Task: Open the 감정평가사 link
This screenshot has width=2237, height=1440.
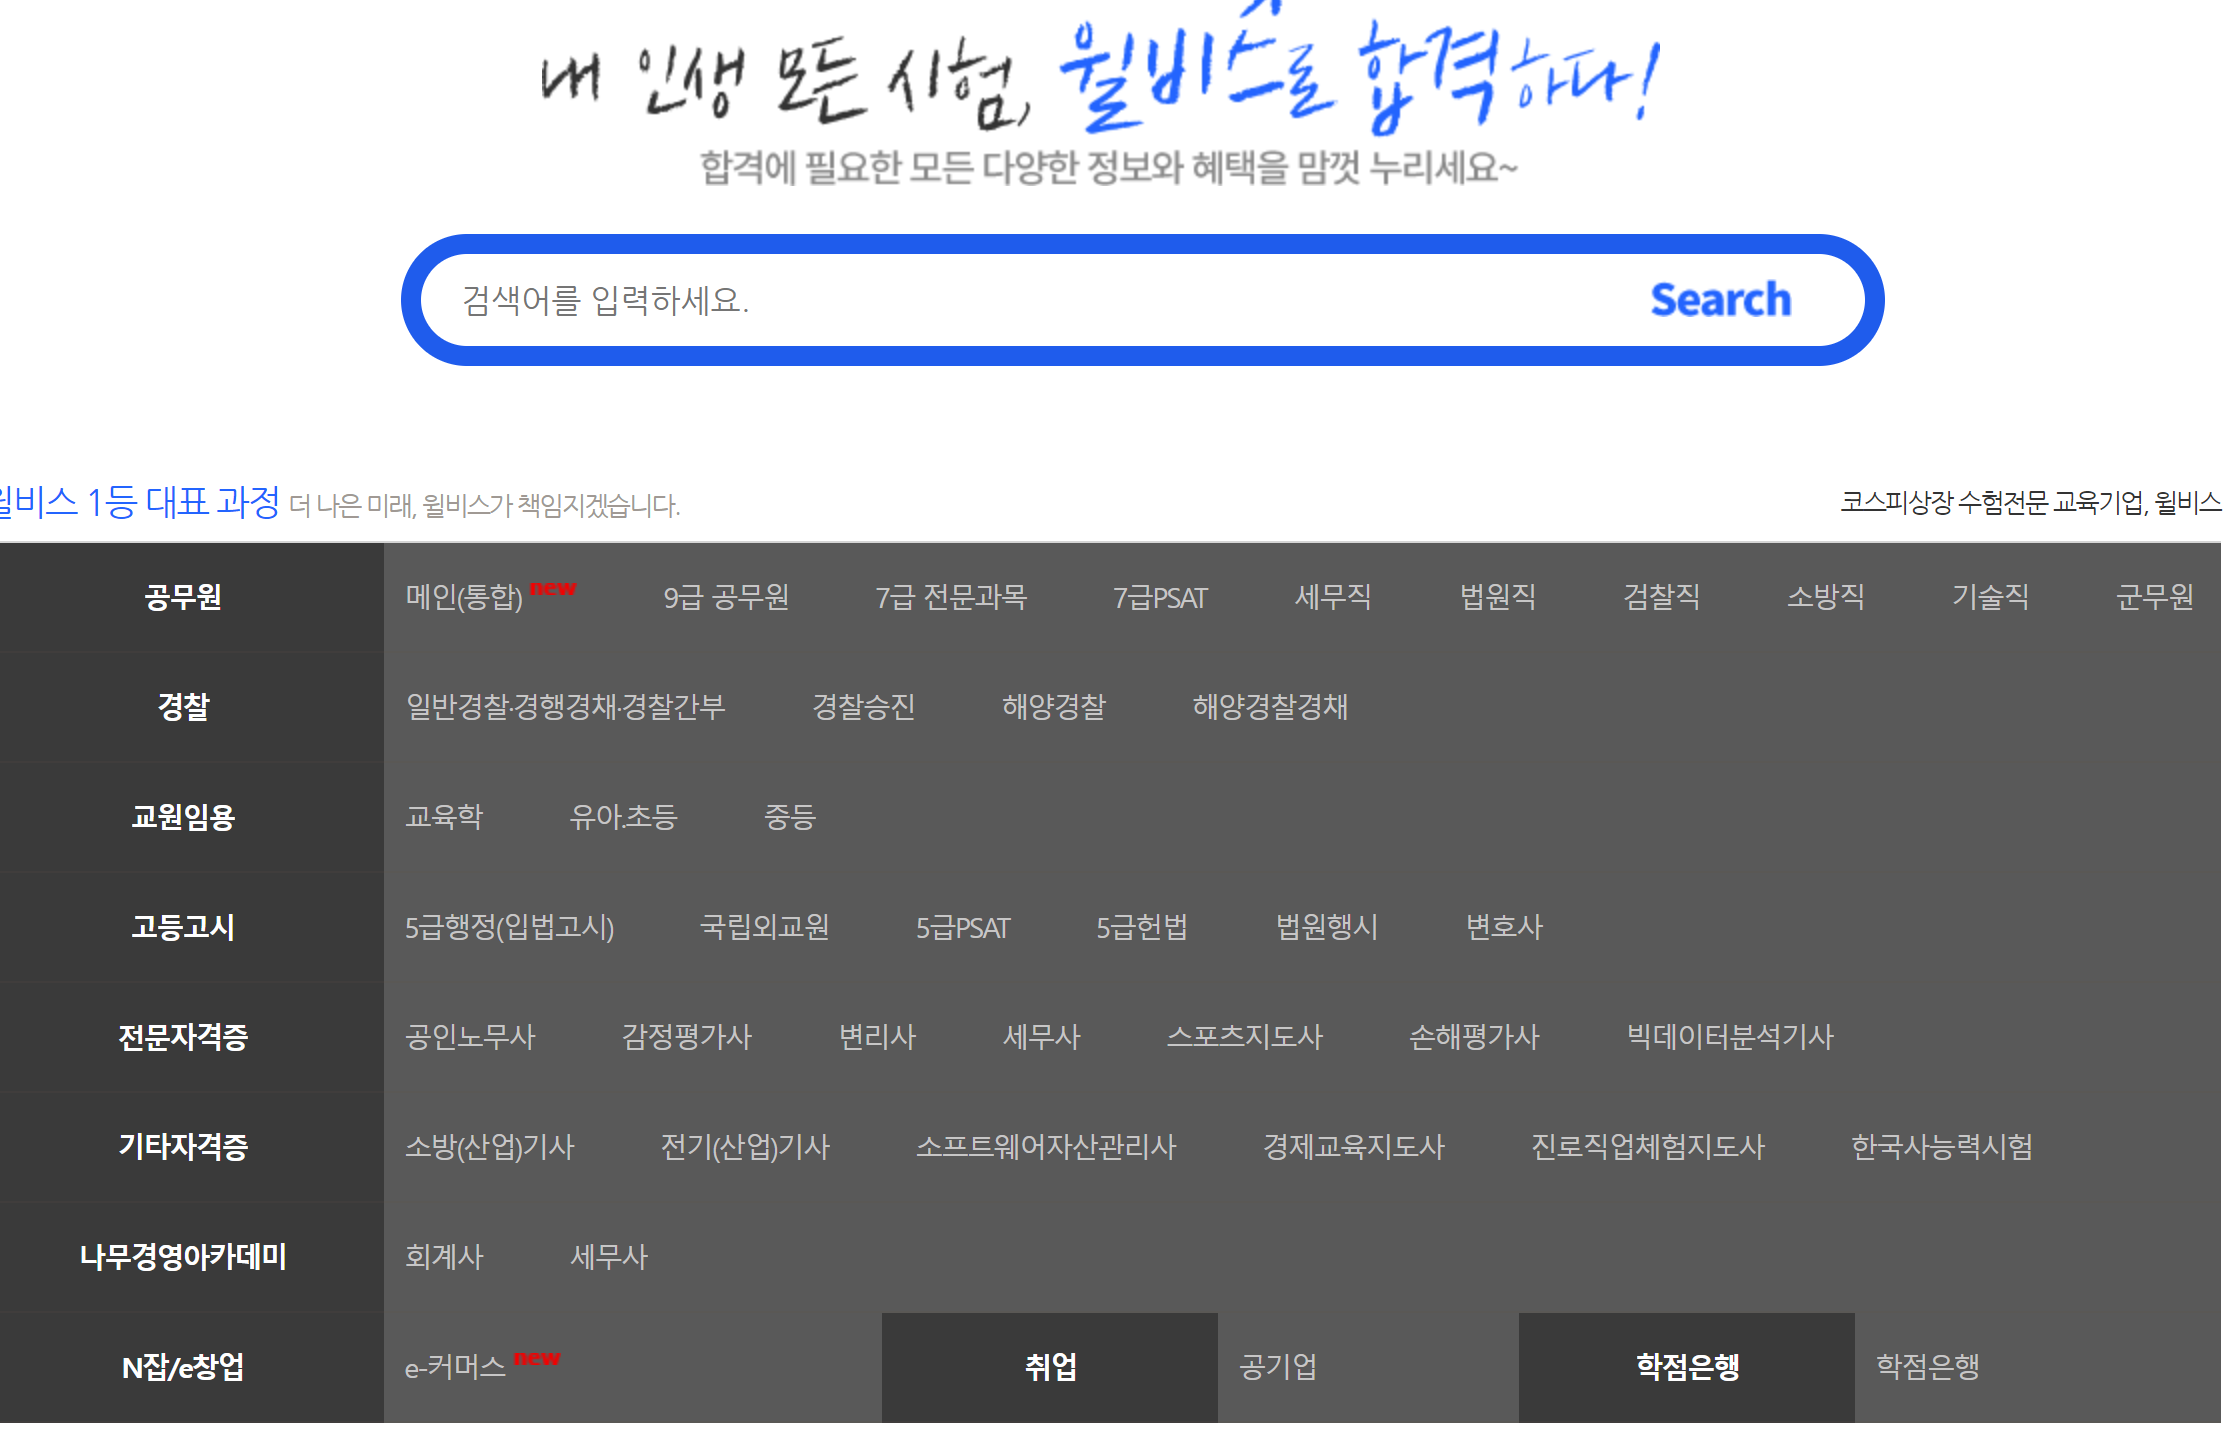Action: 687,1037
